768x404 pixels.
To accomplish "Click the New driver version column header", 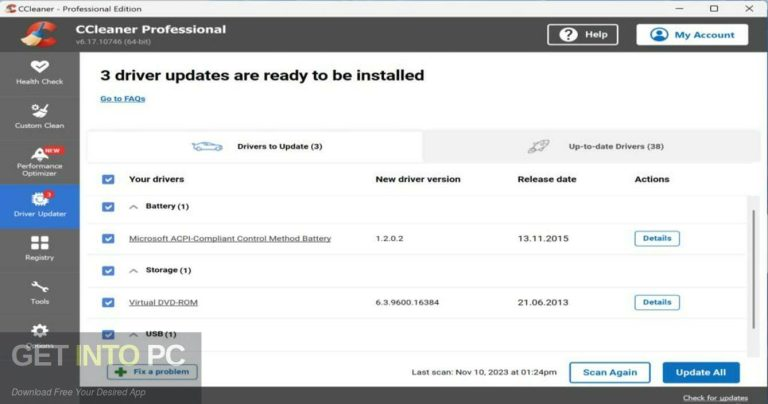I will coord(418,179).
